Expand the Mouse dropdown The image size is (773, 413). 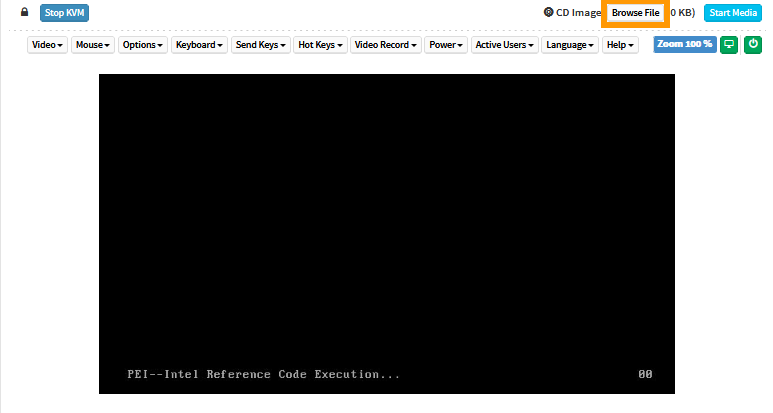click(93, 45)
